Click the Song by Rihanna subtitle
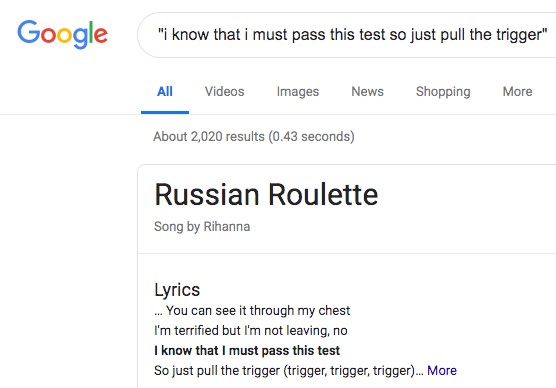 202,227
